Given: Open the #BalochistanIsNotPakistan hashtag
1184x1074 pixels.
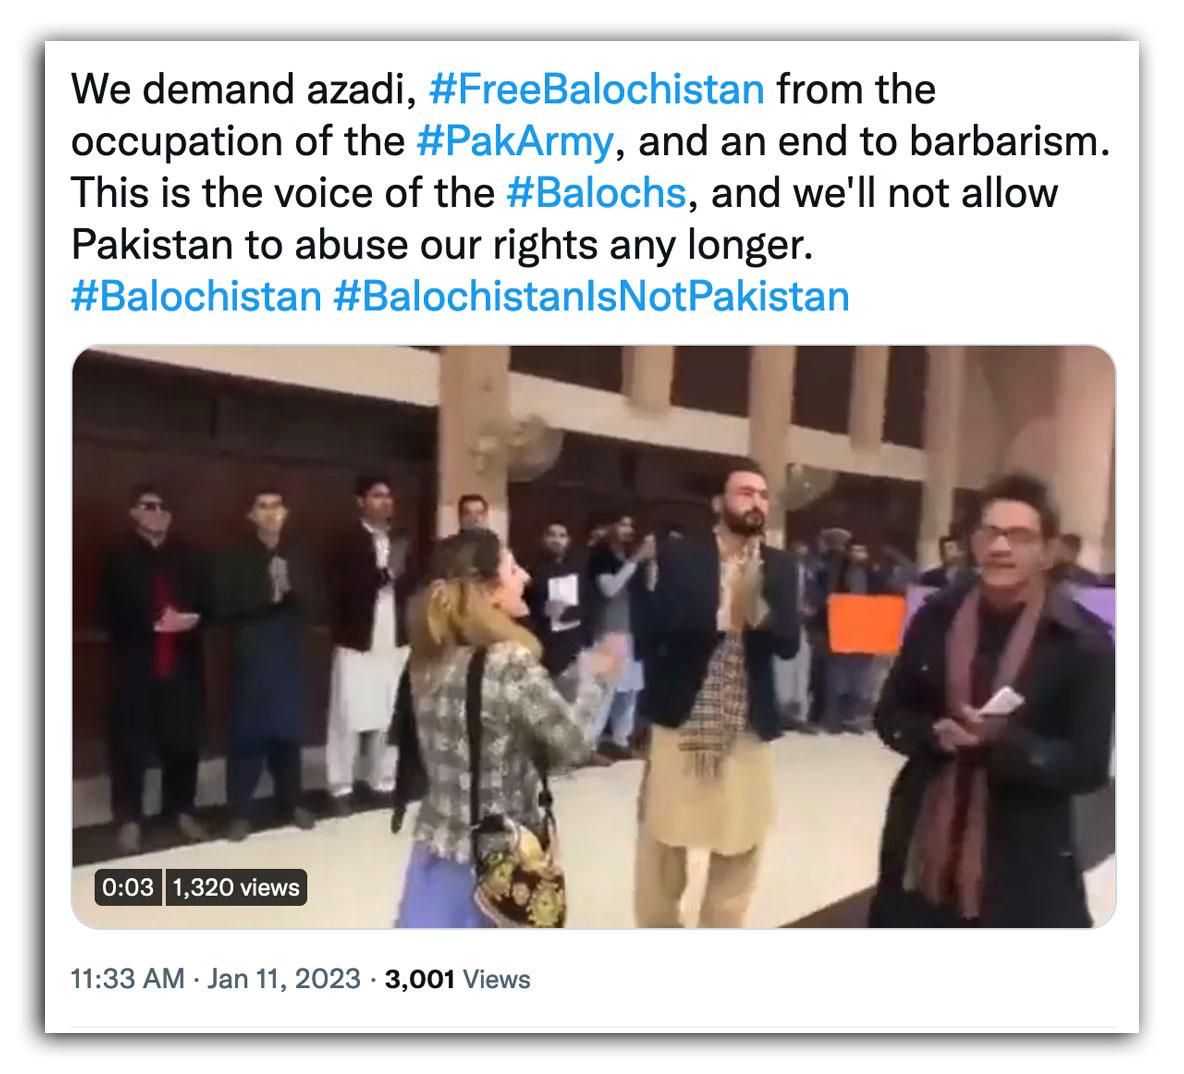Looking at the screenshot, I should 591,296.
